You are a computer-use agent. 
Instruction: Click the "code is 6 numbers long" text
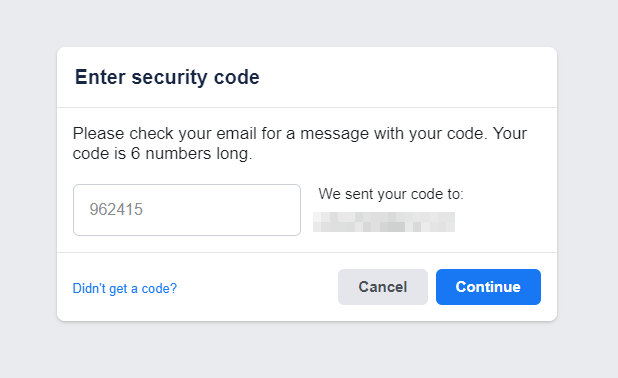tap(162, 154)
